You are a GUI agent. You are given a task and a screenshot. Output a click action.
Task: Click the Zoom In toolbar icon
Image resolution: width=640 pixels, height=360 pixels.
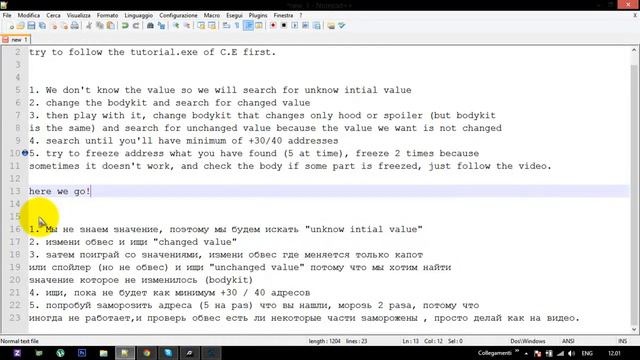coord(176,26)
